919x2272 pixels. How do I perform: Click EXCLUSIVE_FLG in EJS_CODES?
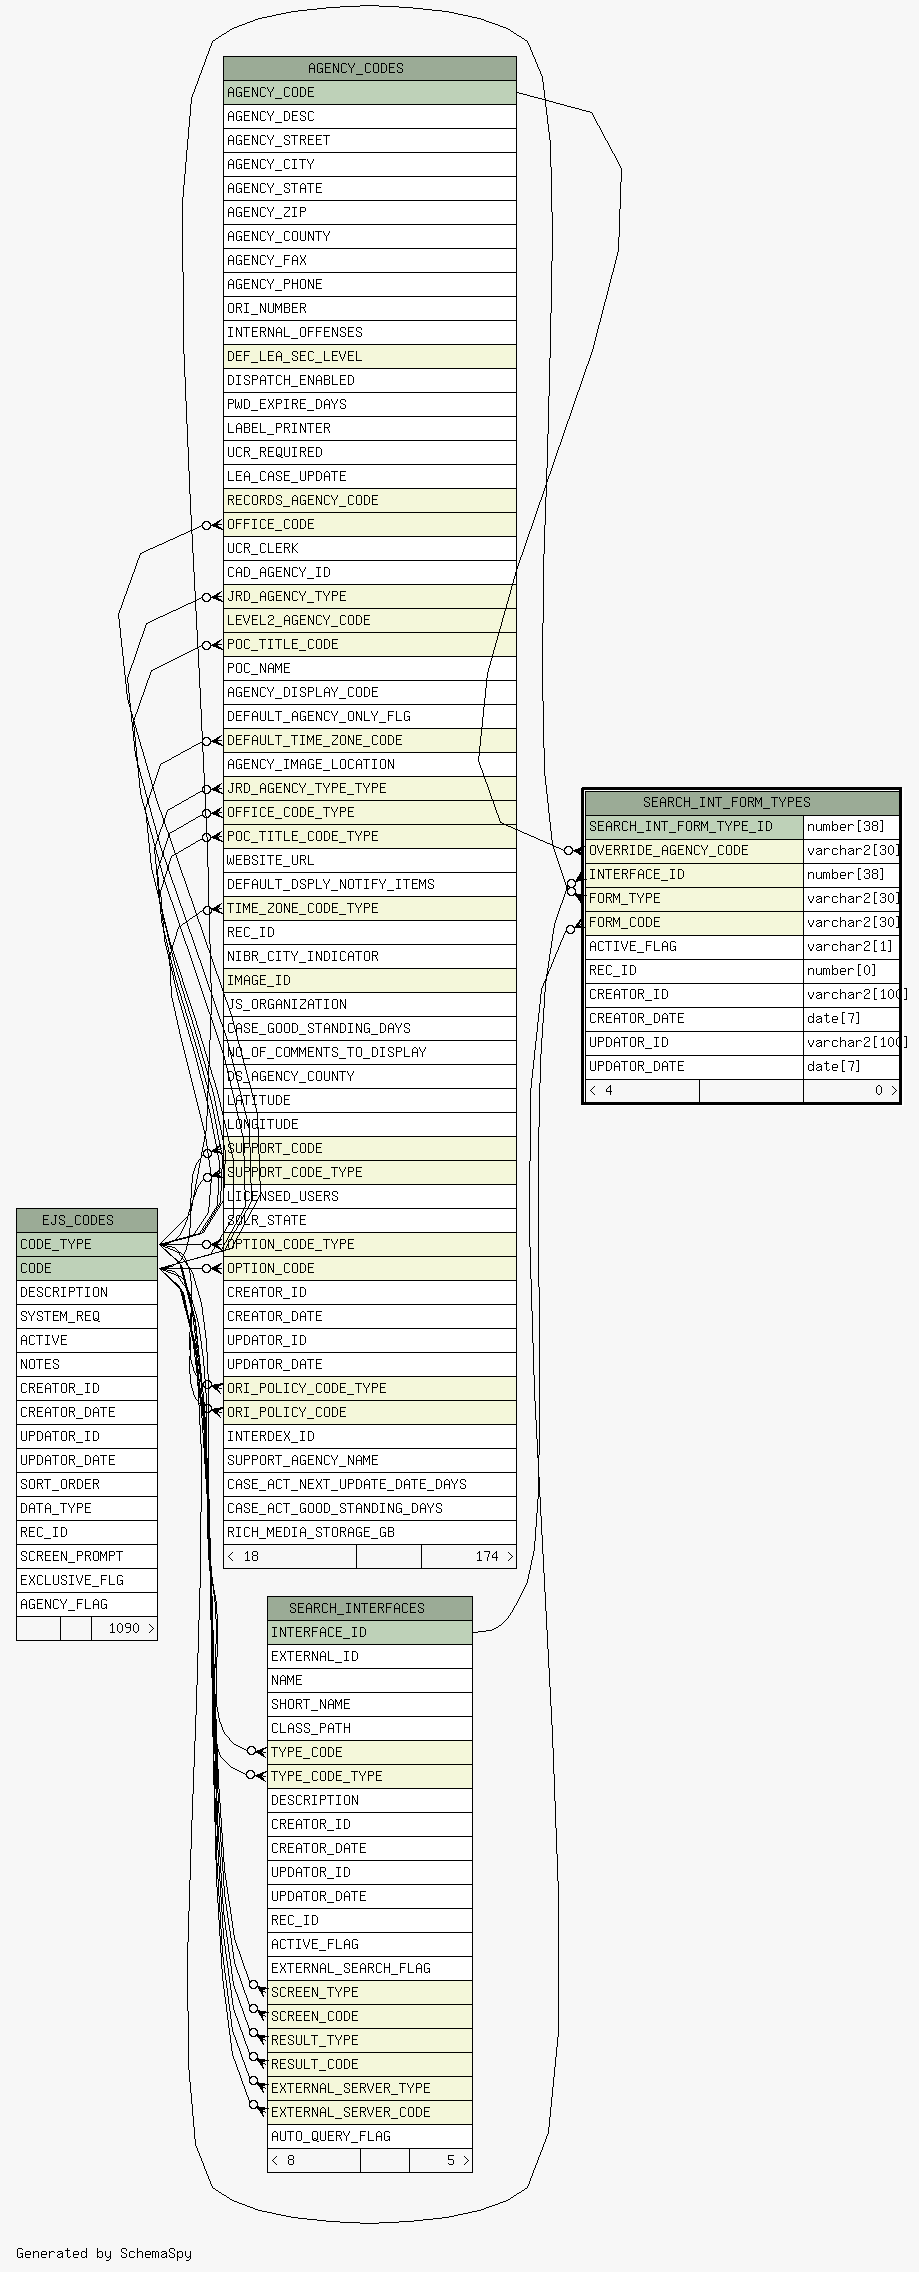point(87,1580)
